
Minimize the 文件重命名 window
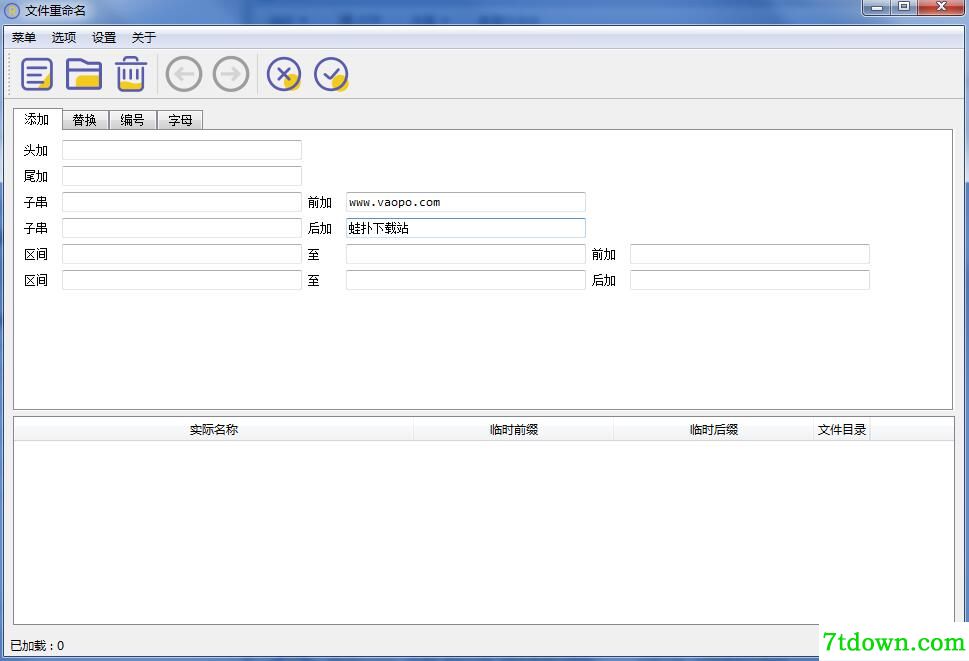coord(876,7)
